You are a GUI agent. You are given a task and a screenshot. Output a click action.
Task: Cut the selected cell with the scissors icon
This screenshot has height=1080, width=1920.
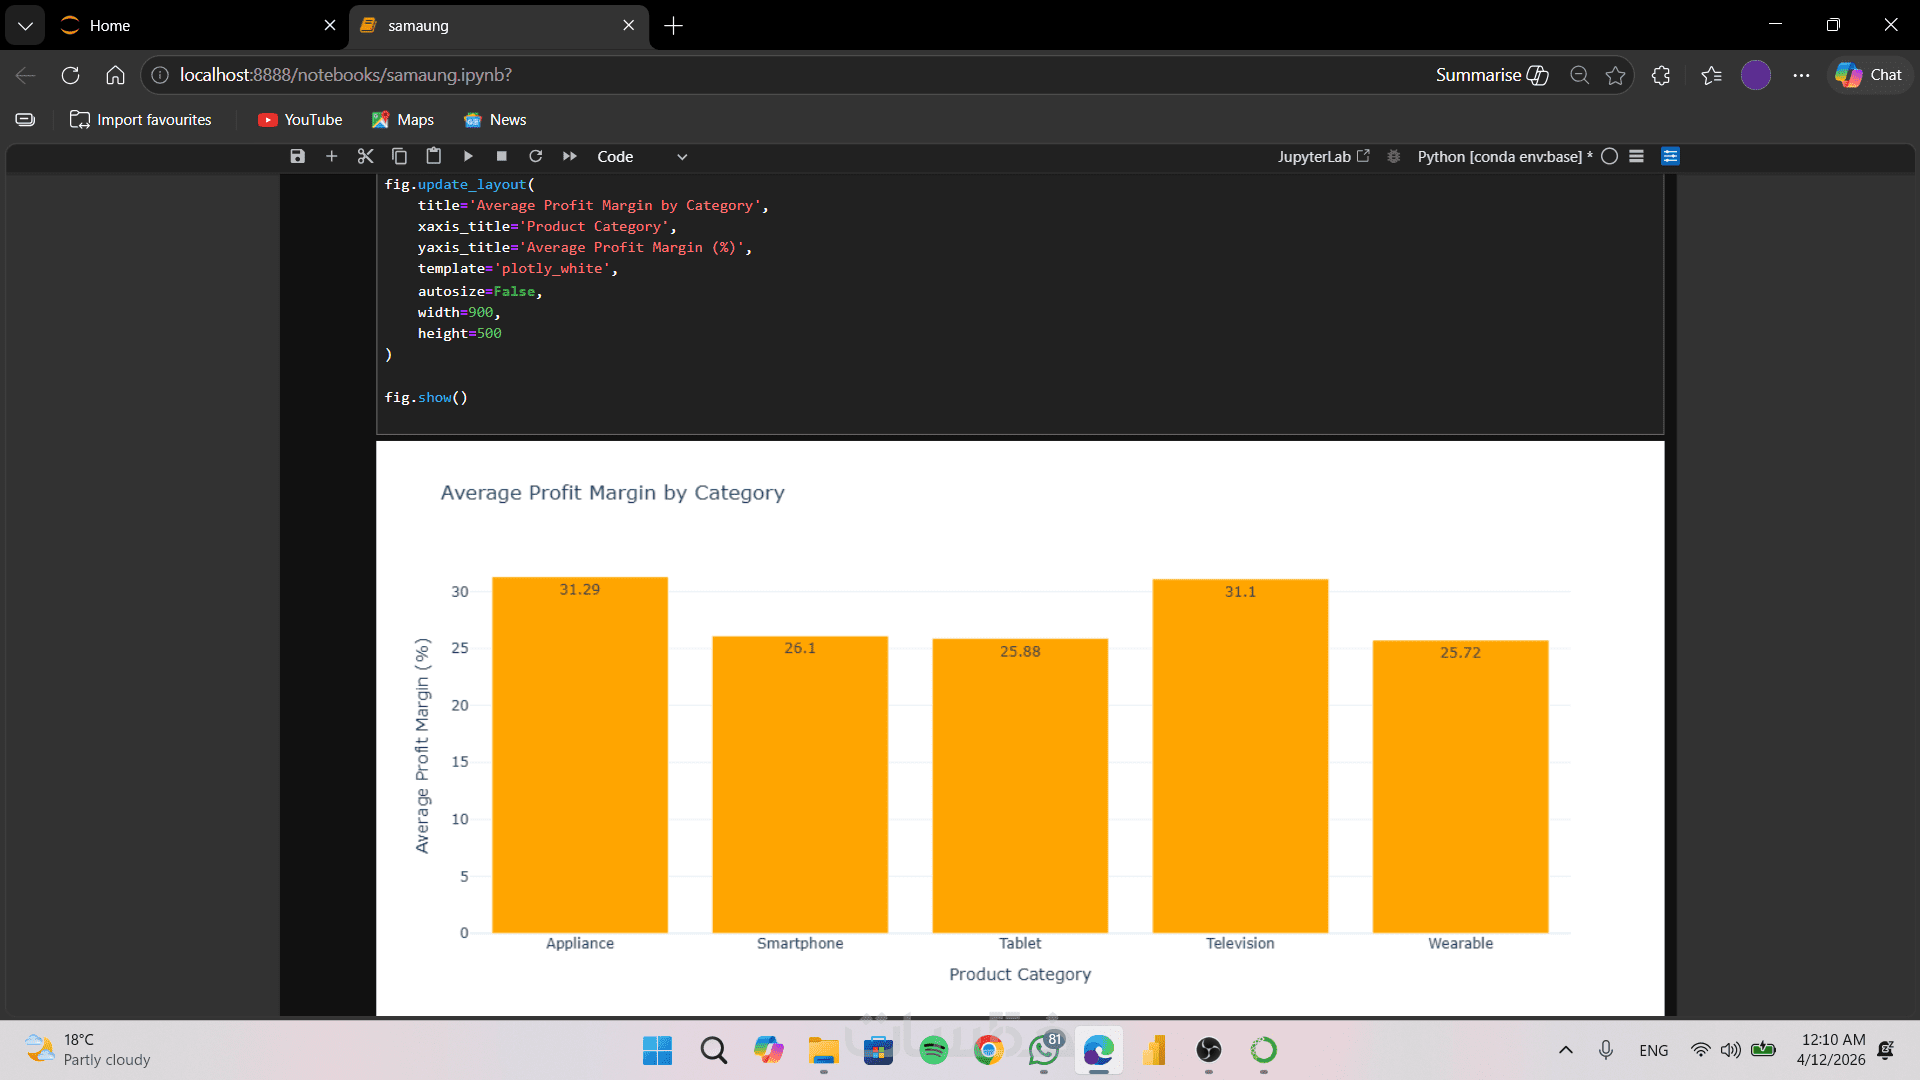(365, 156)
